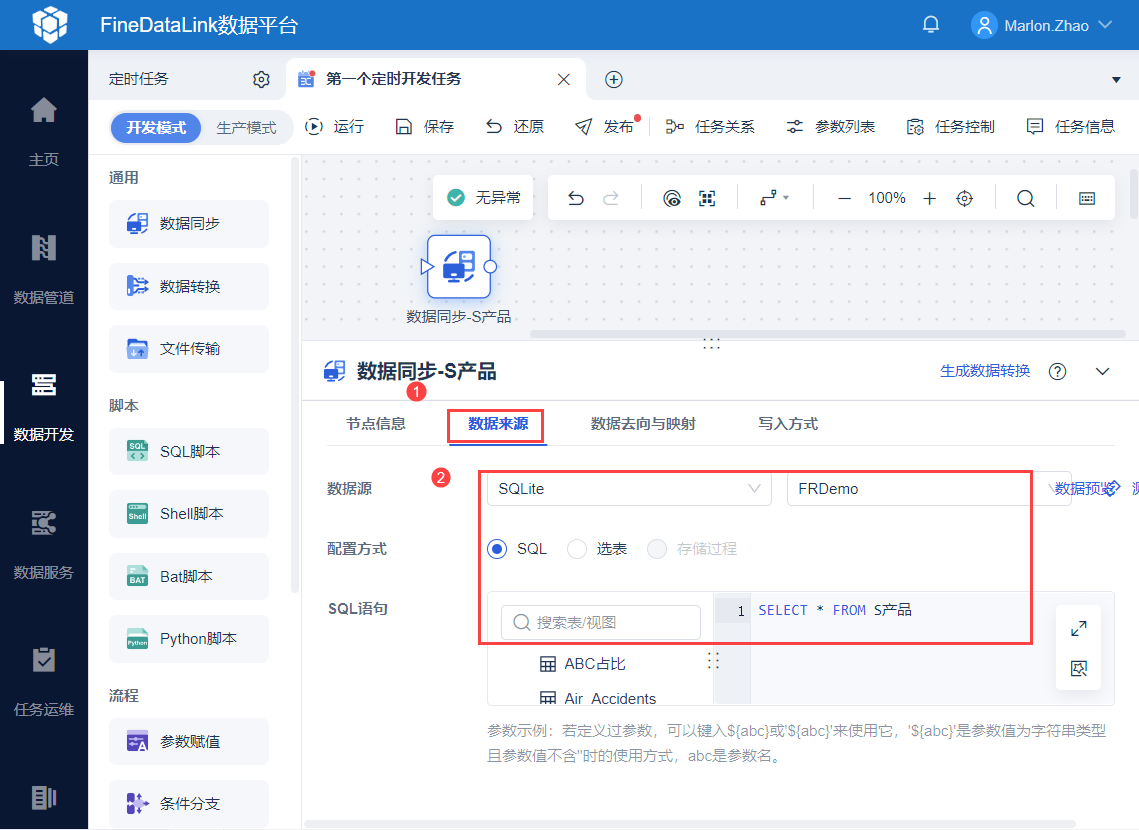This screenshot has width=1139, height=830.
Task: Open 任务关系
Action: (x=710, y=126)
